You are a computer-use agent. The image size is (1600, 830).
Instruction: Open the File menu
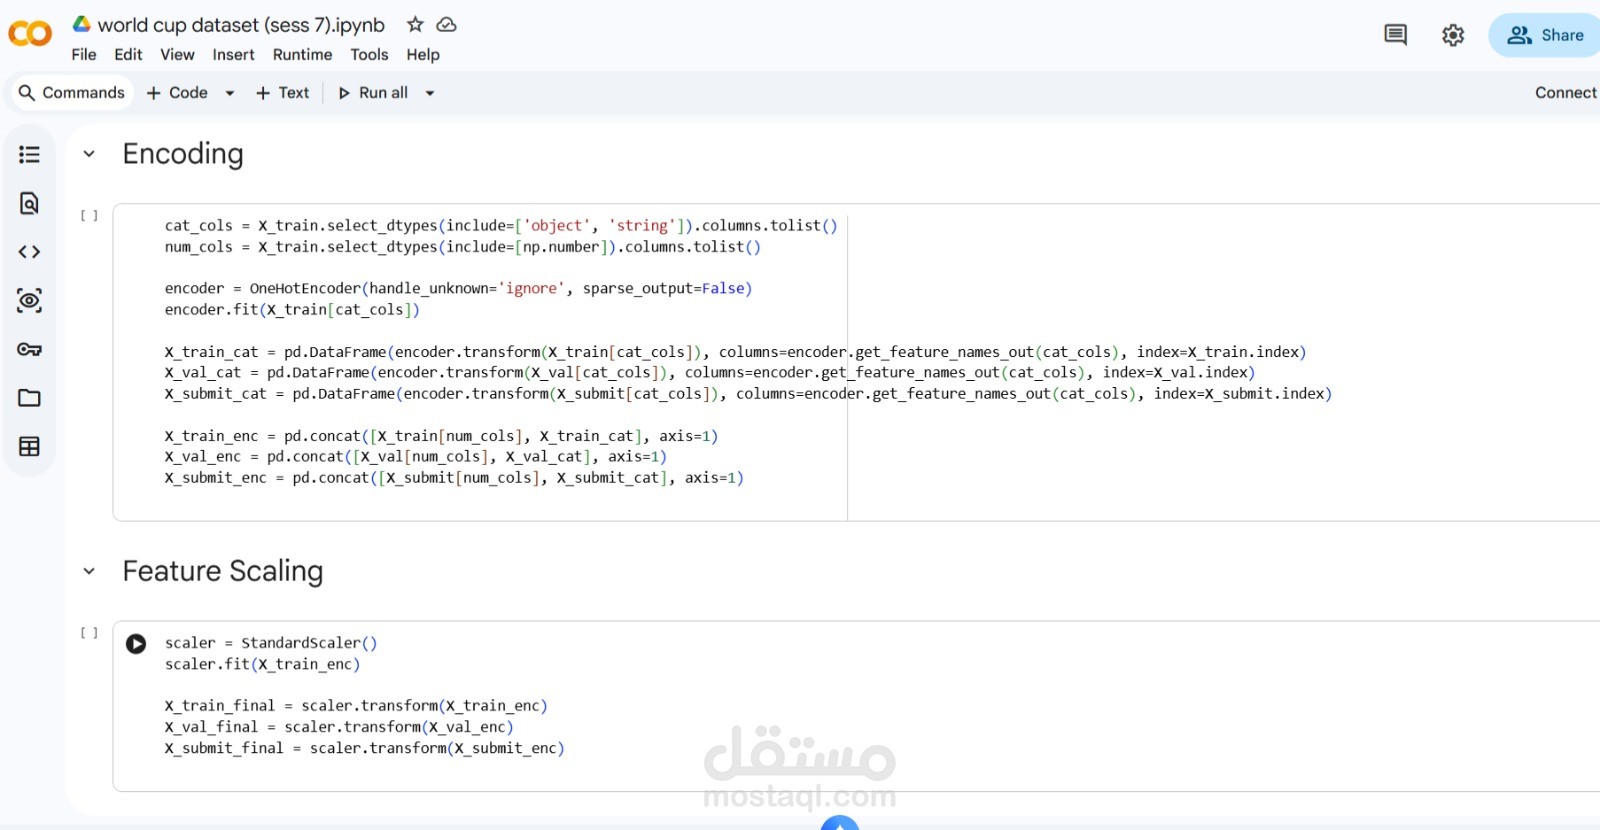coord(84,55)
